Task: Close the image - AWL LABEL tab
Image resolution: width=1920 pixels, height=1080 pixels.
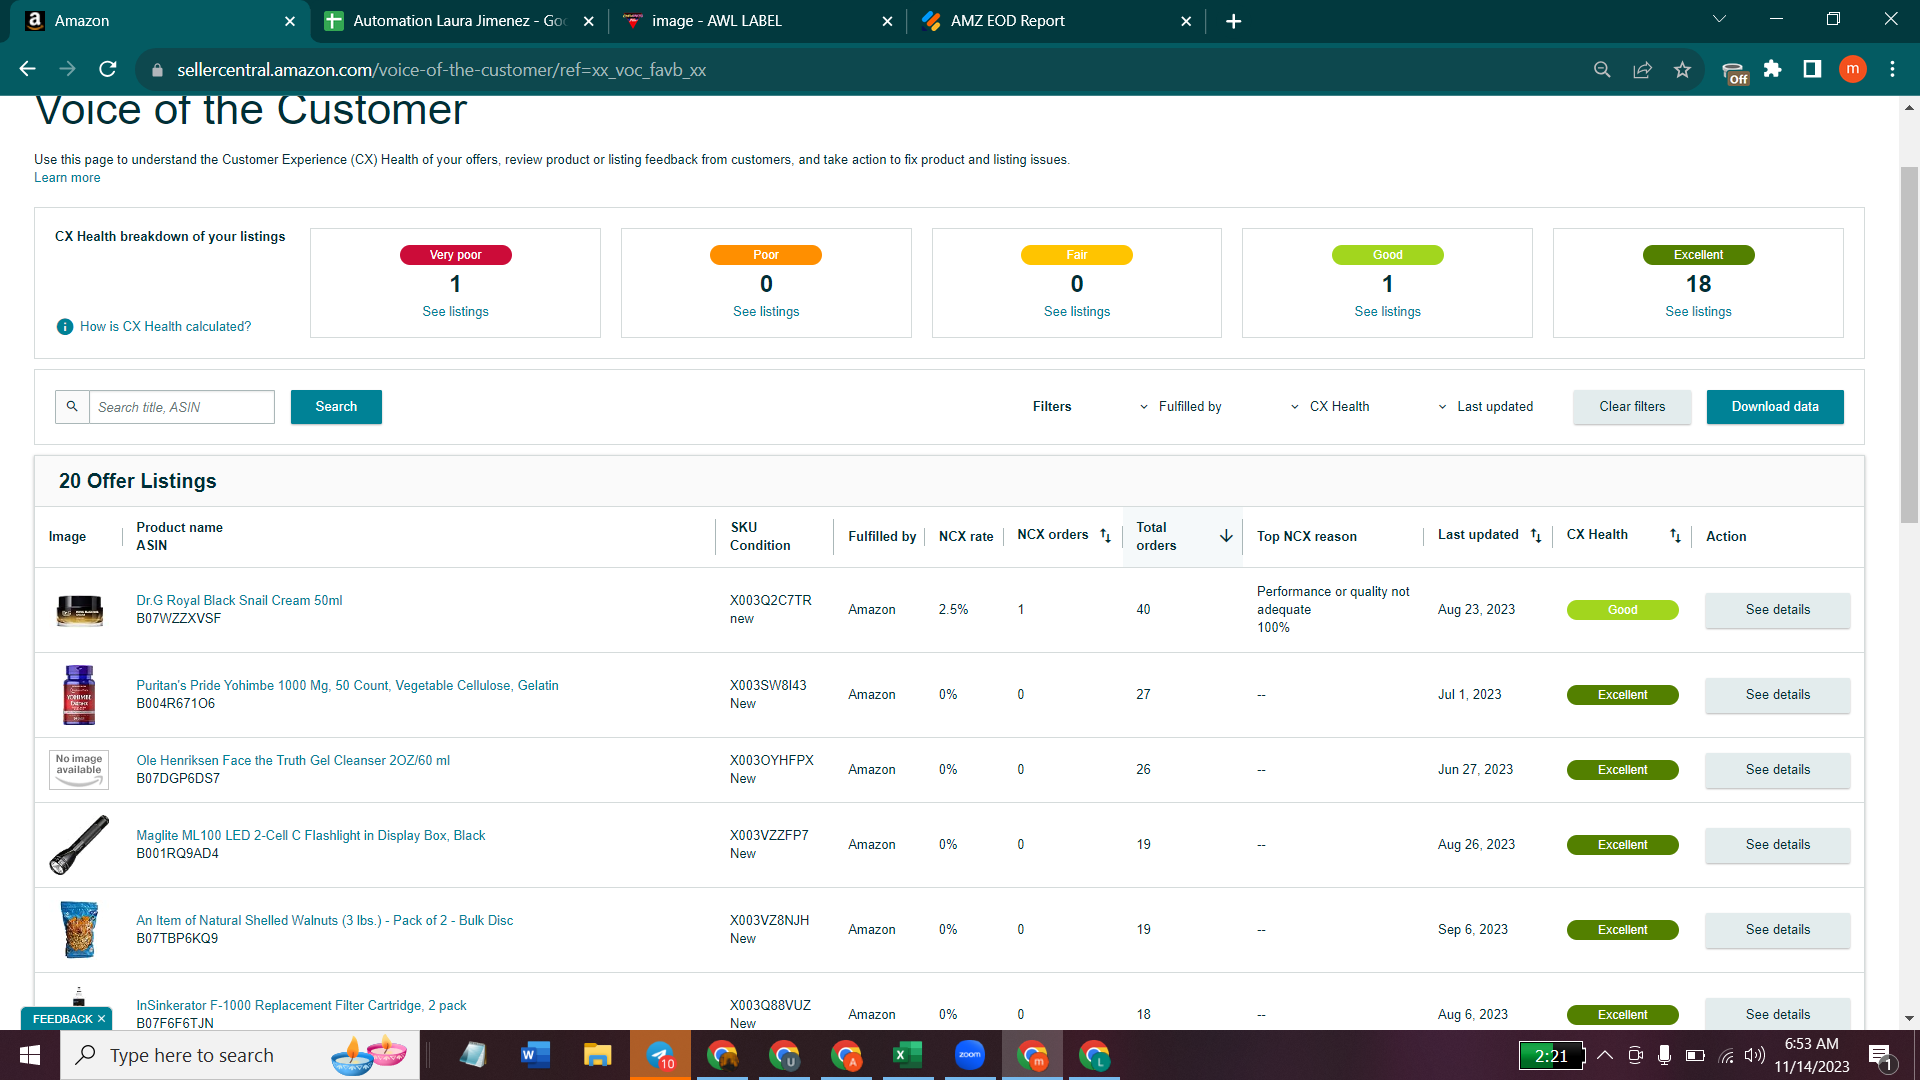Action: tap(887, 21)
